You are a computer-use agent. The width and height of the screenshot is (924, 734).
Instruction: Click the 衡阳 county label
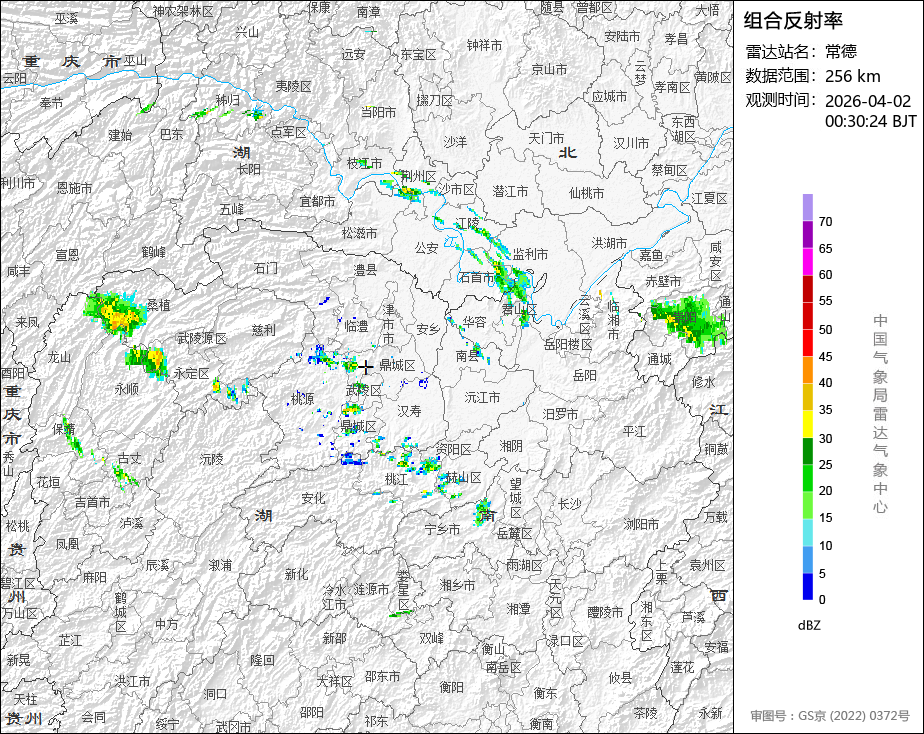451,687
